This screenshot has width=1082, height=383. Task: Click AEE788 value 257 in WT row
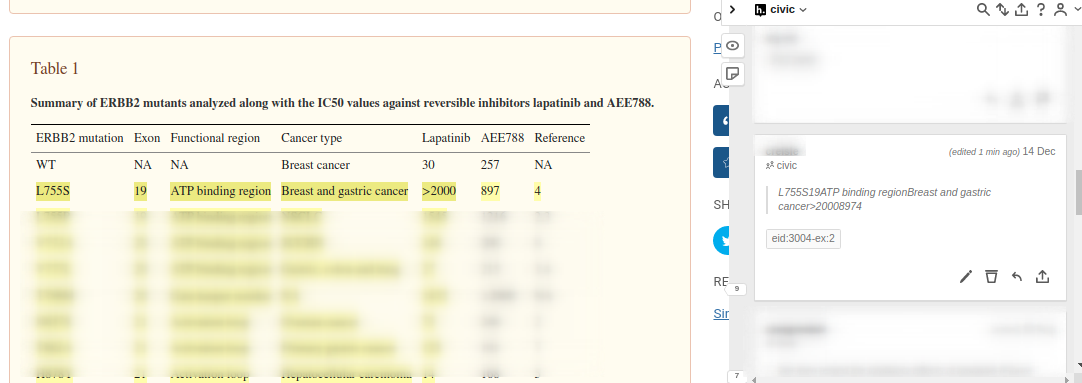tap(490, 166)
